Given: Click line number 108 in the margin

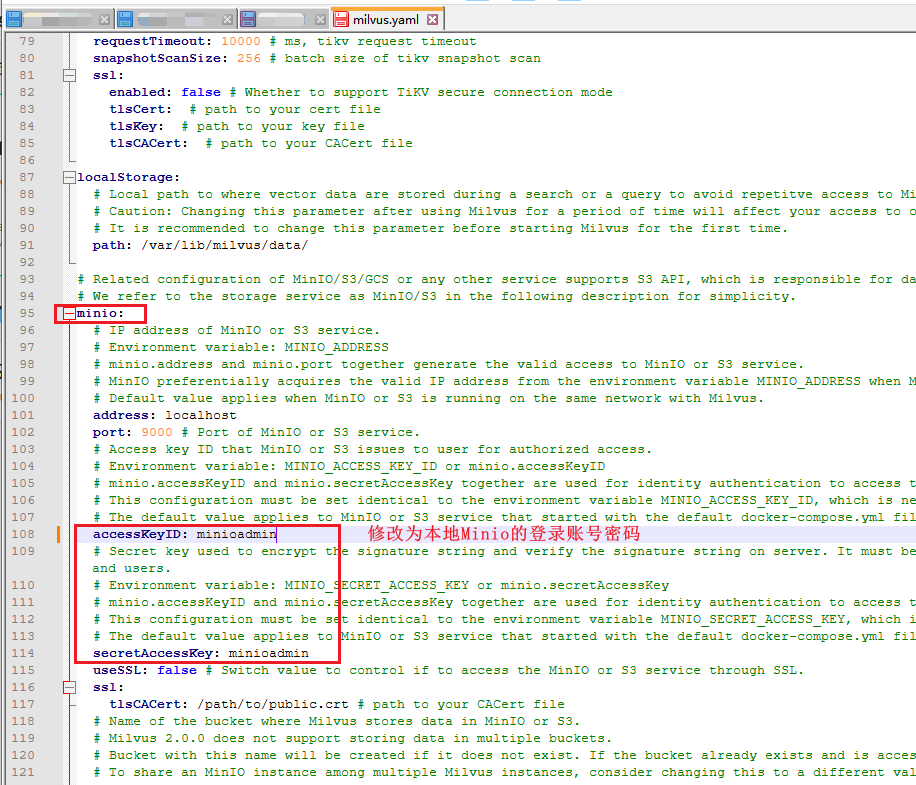Looking at the screenshot, I should click(x=23, y=534).
